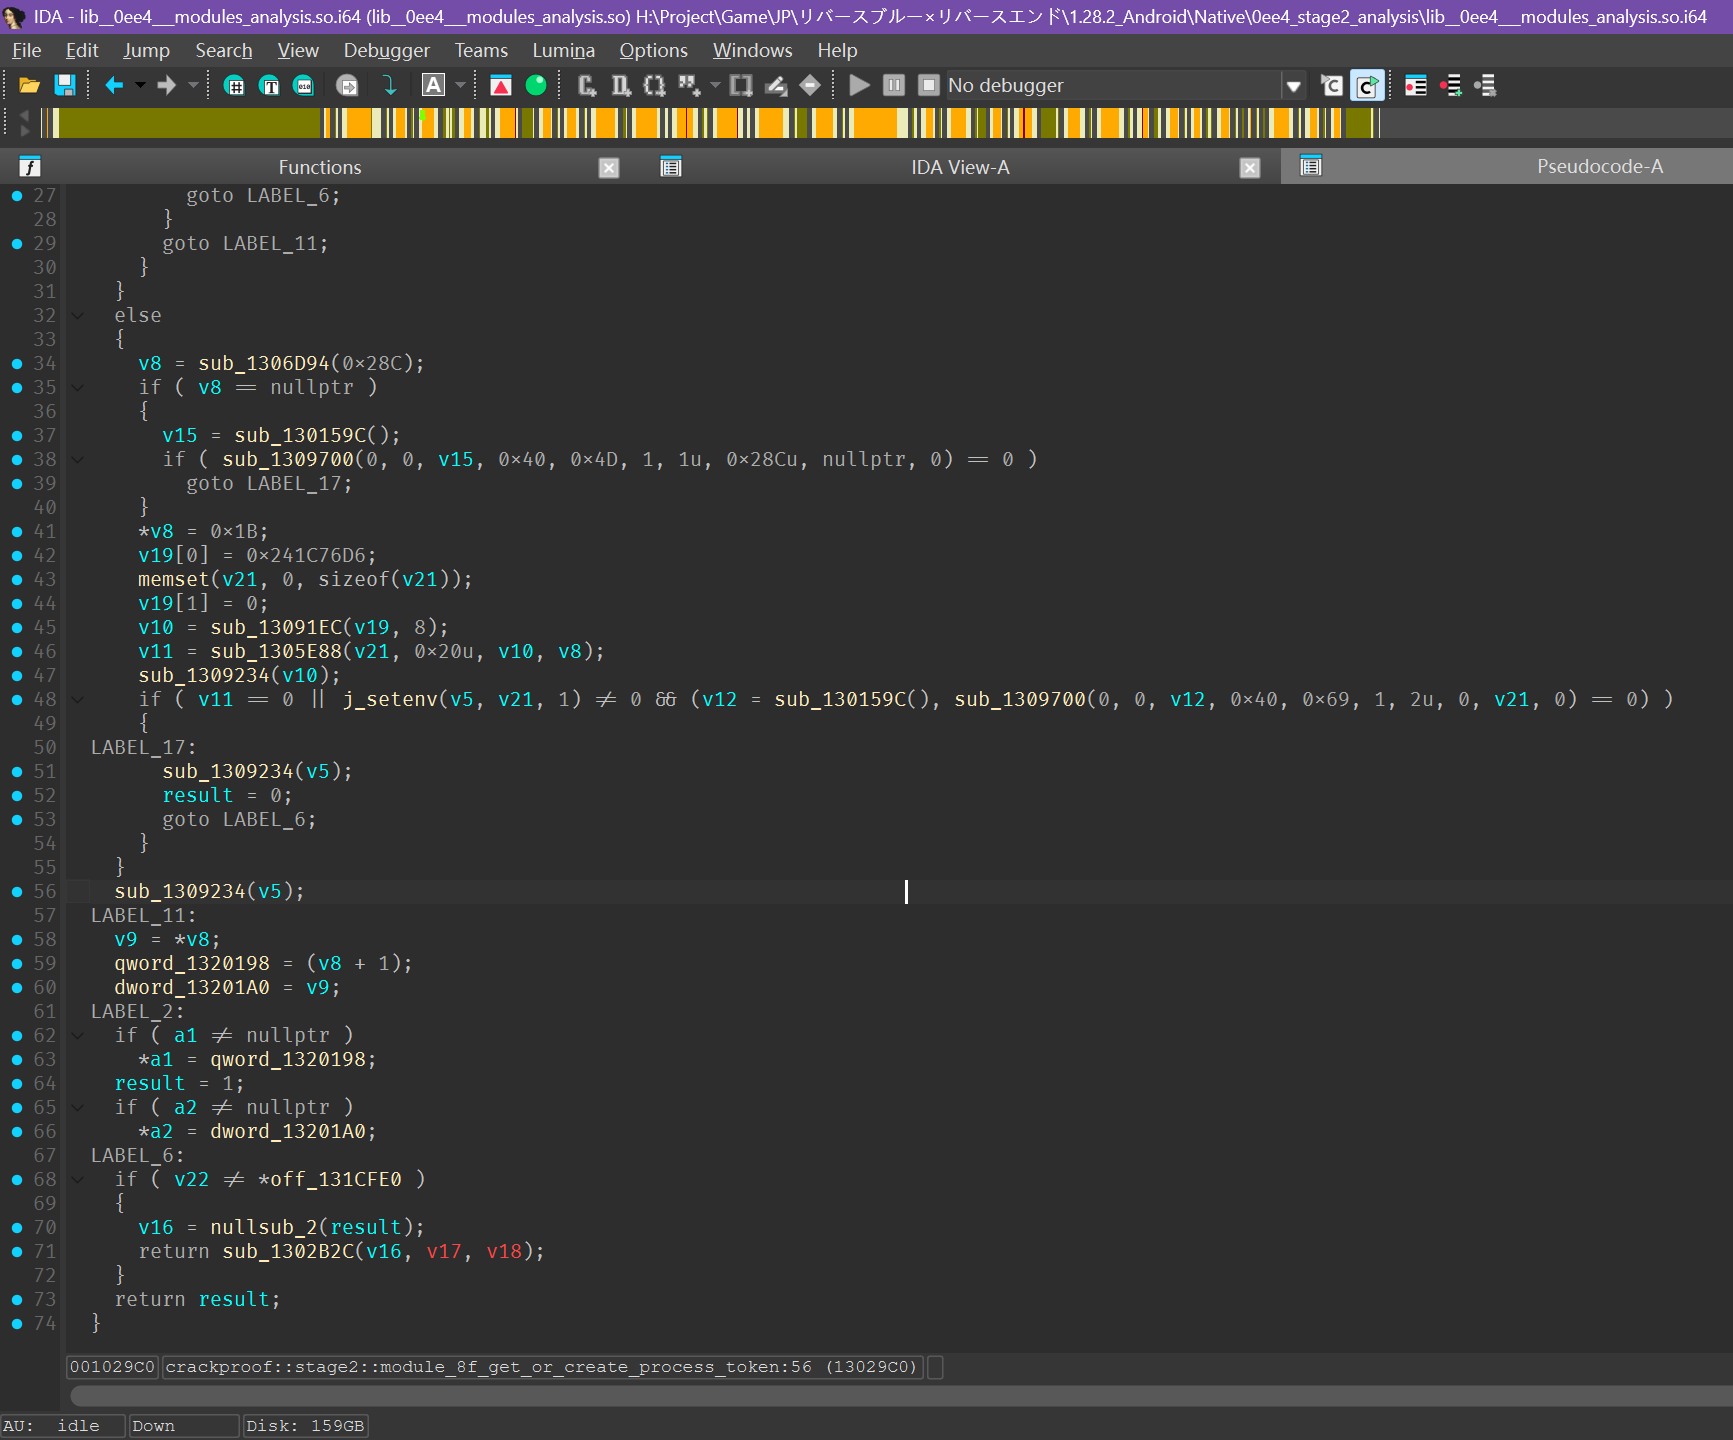Click the small squares plus icon
The width and height of the screenshot is (1733, 1440).
point(689,86)
